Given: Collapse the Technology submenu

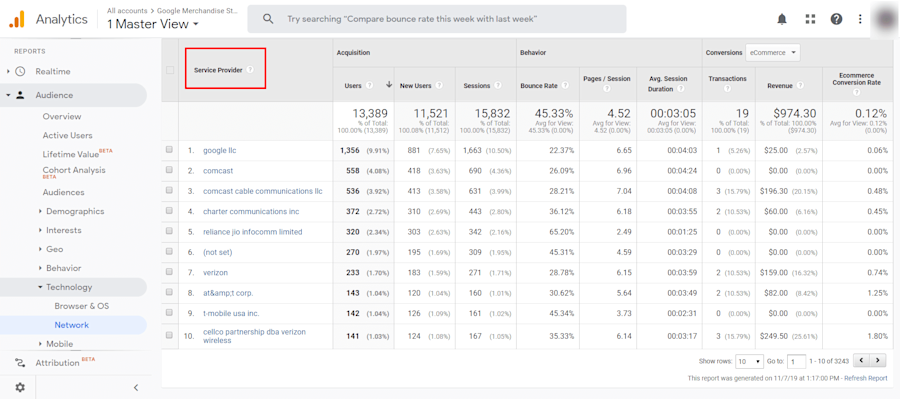Looking at the screenshot, I should point(40,287).
